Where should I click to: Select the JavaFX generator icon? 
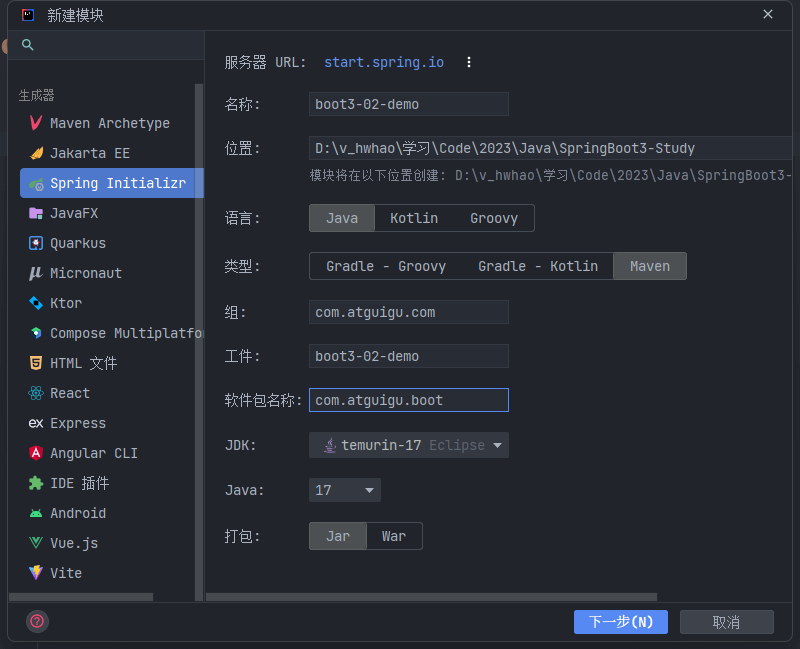pyautogui.click(x=36, y=213)
